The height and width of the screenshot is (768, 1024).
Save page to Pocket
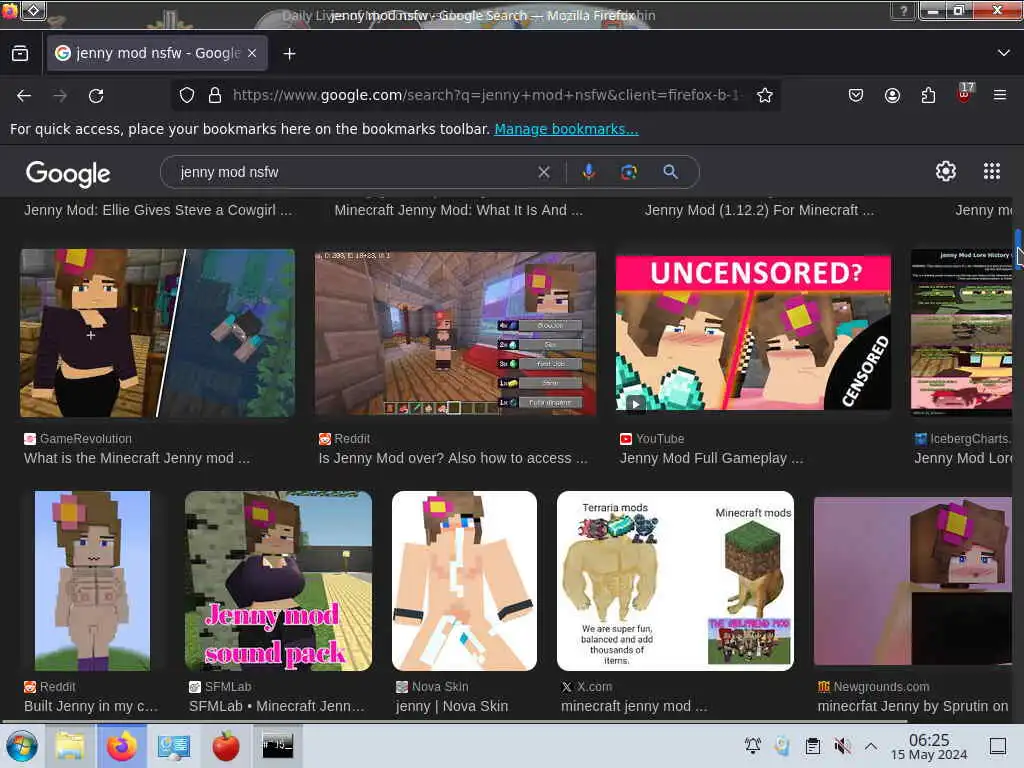point(856,95)
